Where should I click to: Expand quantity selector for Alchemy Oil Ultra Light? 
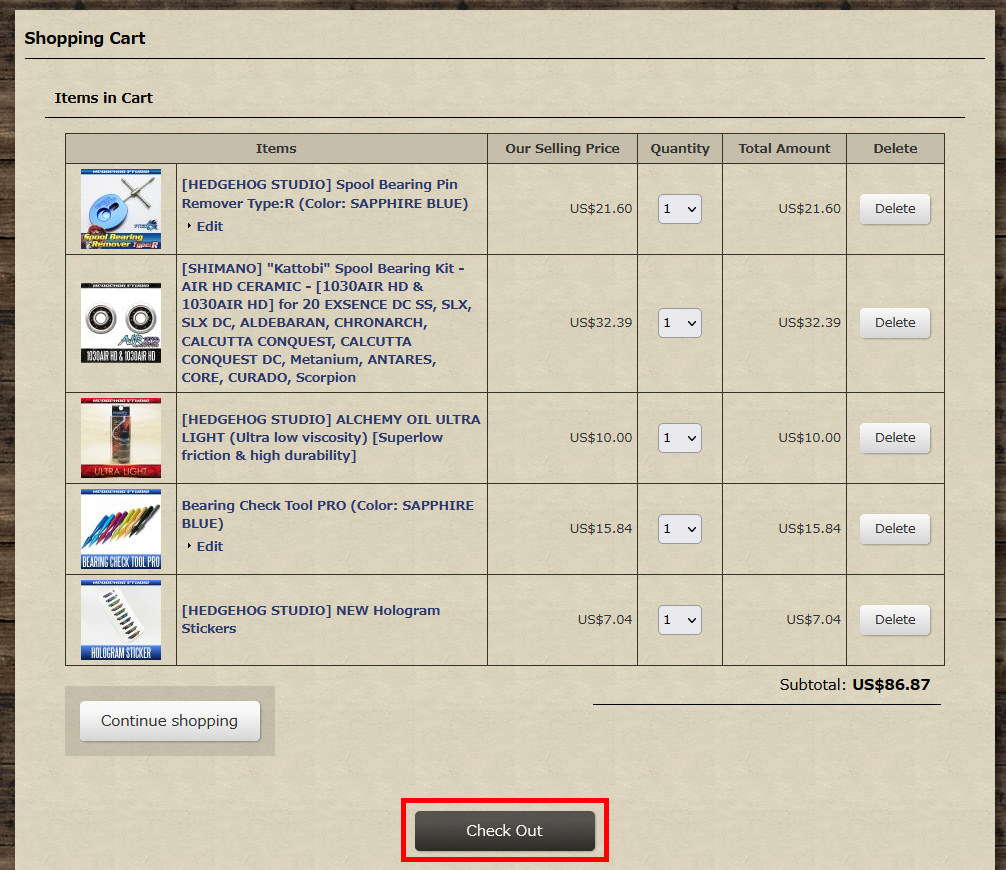(x=679, y=438)
